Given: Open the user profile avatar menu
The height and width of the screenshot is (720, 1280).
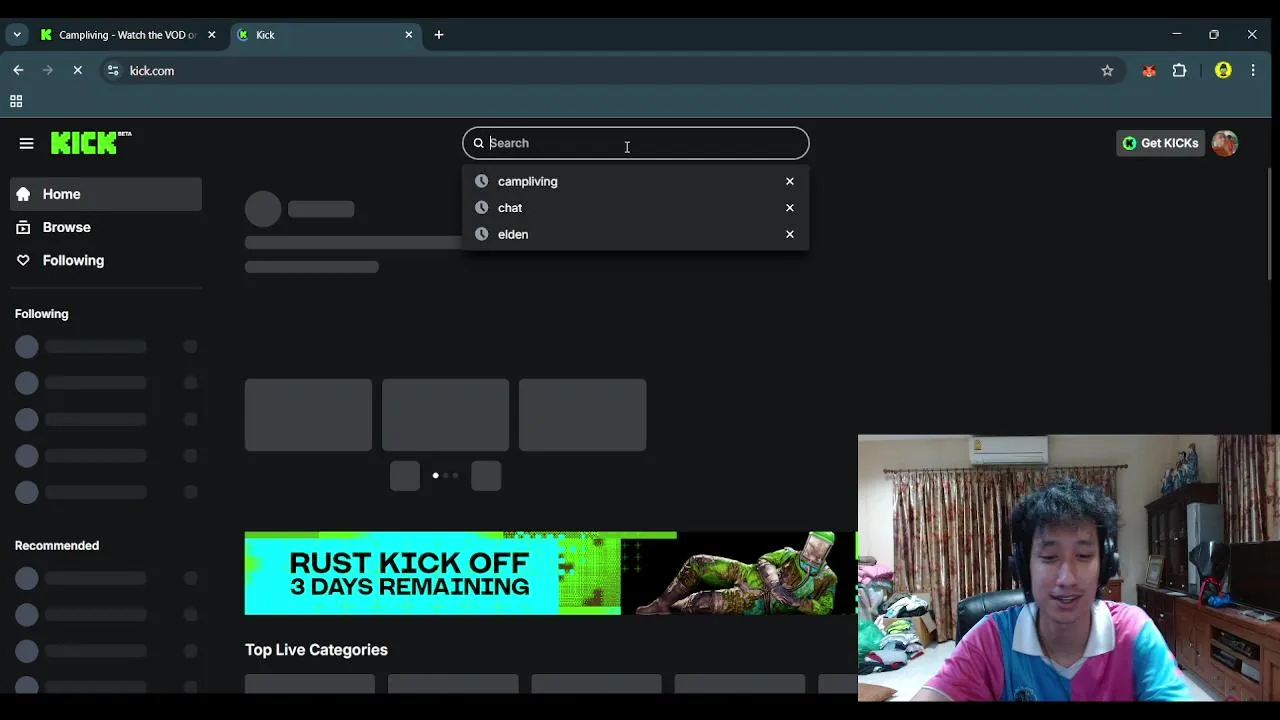Looking at the screenshot, I should 1225,143.
